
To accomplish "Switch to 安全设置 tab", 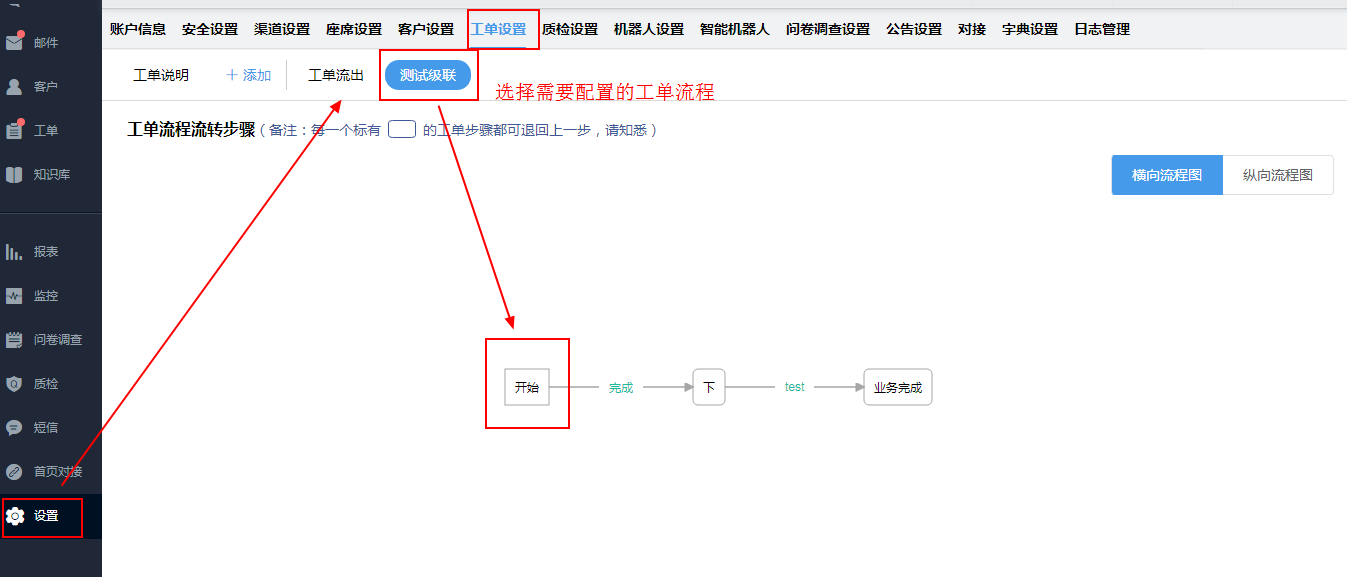I will (210, 29).
